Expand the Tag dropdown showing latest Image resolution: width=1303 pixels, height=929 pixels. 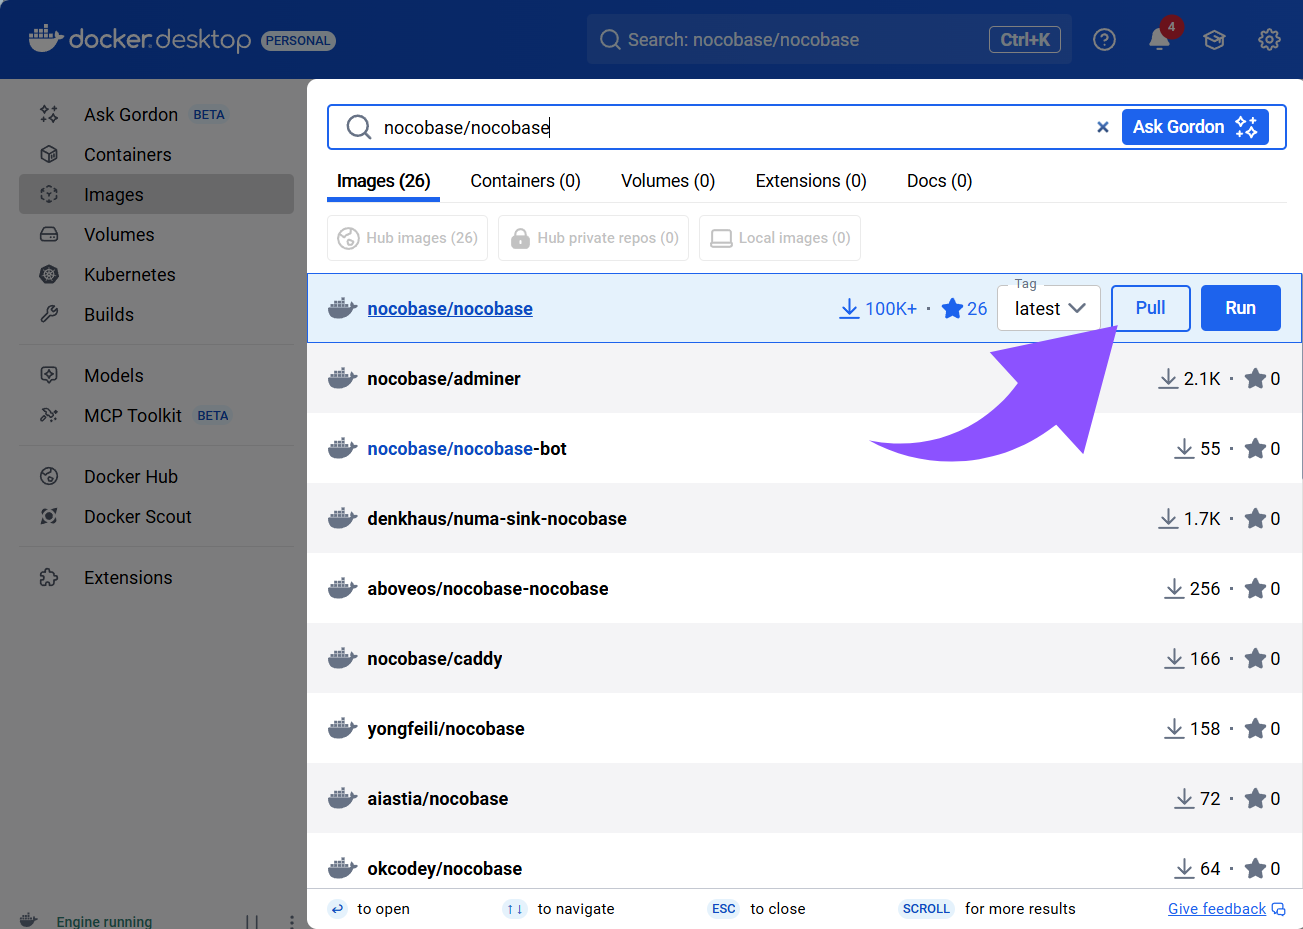point(1048,309)
